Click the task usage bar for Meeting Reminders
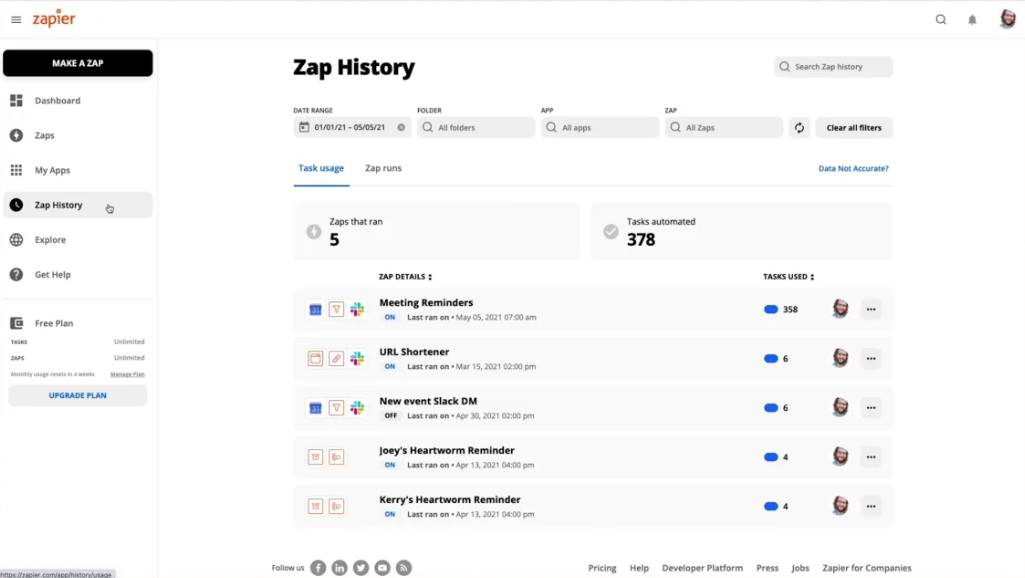 771,309
